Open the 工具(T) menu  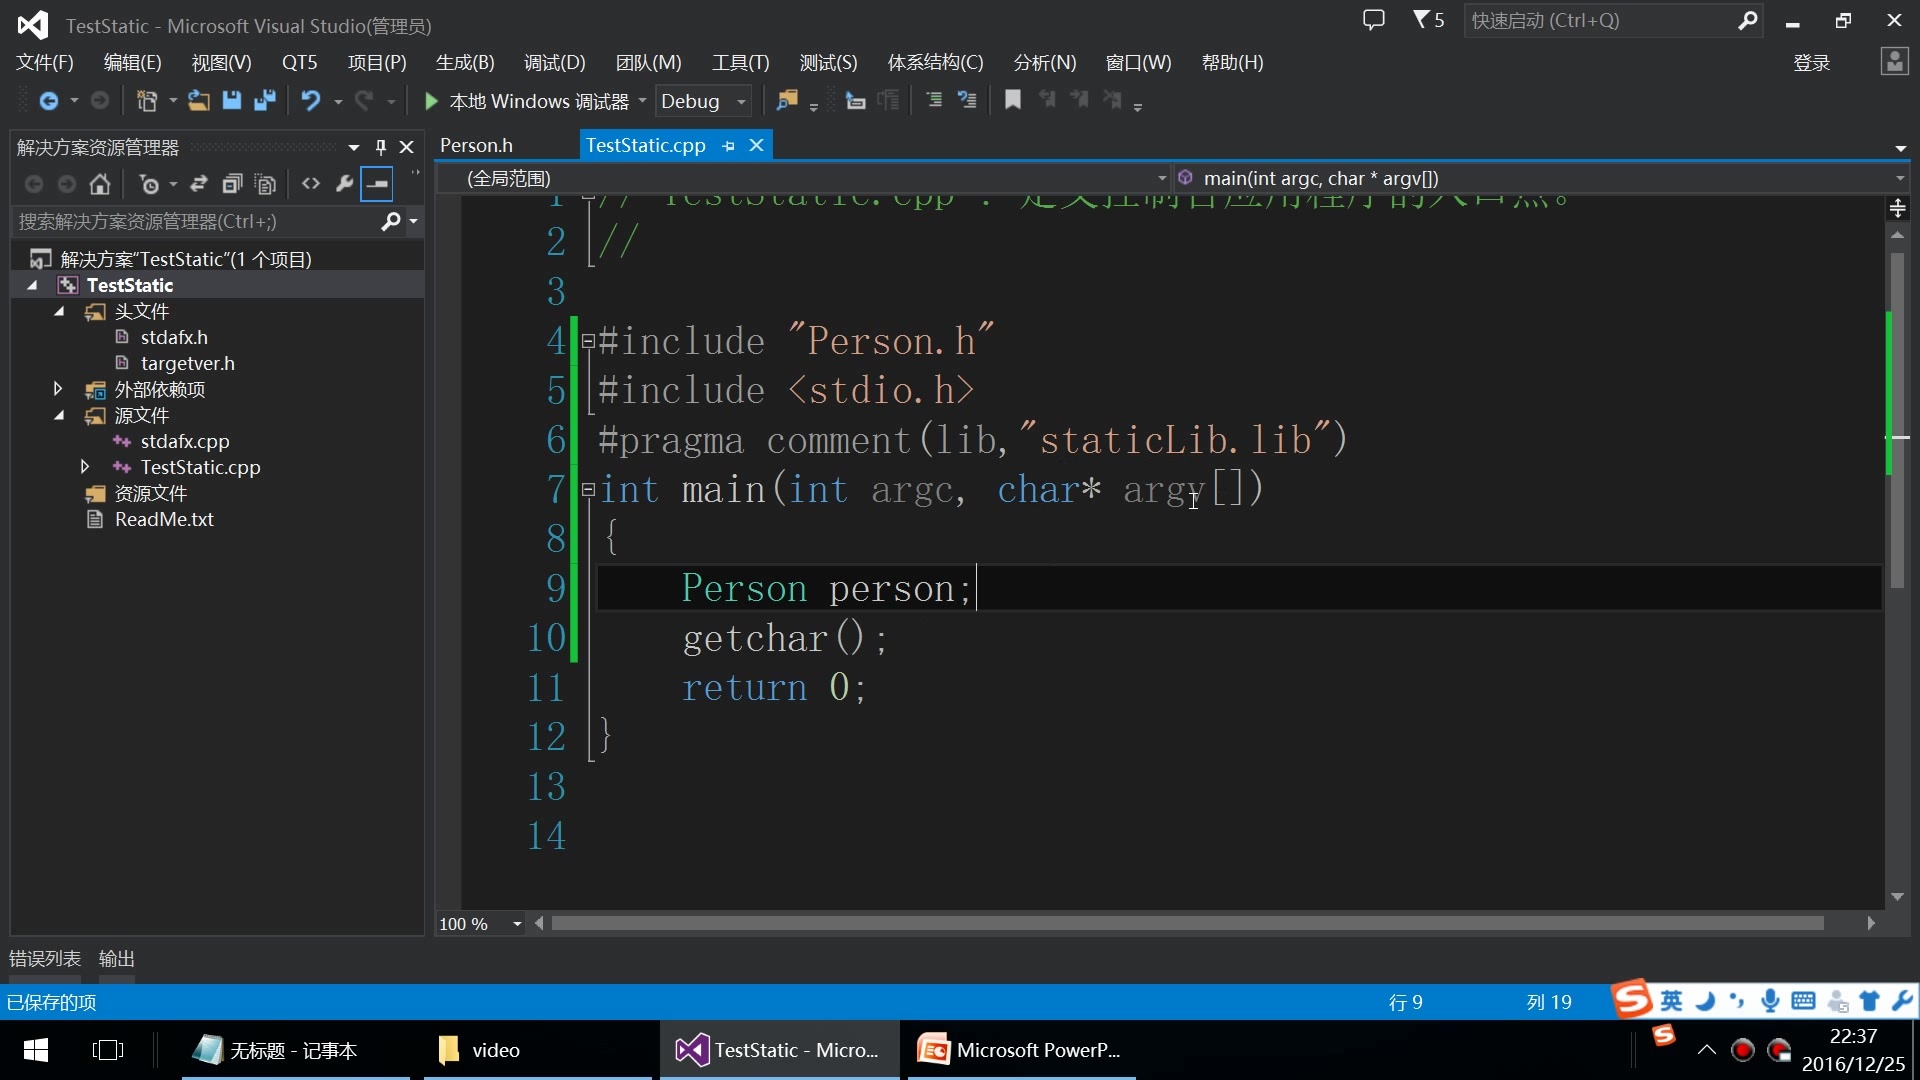tap(741, 62)
